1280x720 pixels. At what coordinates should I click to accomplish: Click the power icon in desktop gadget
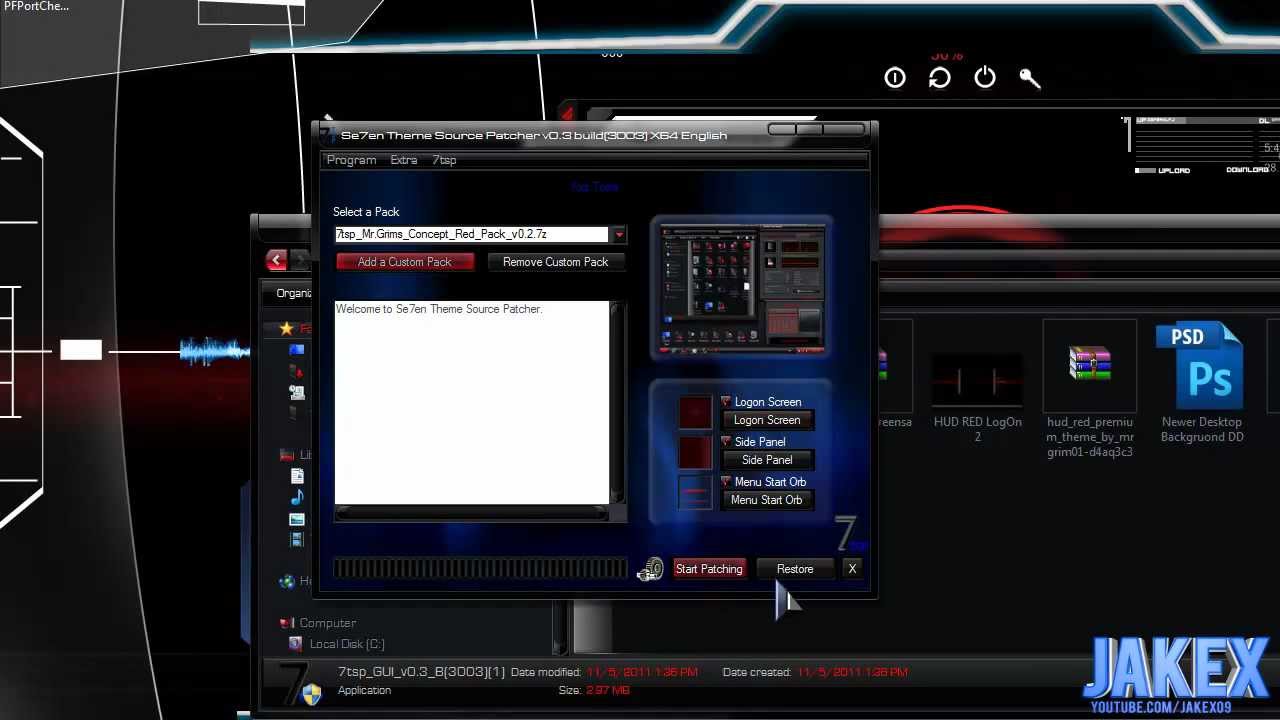[x=985, y=78]
